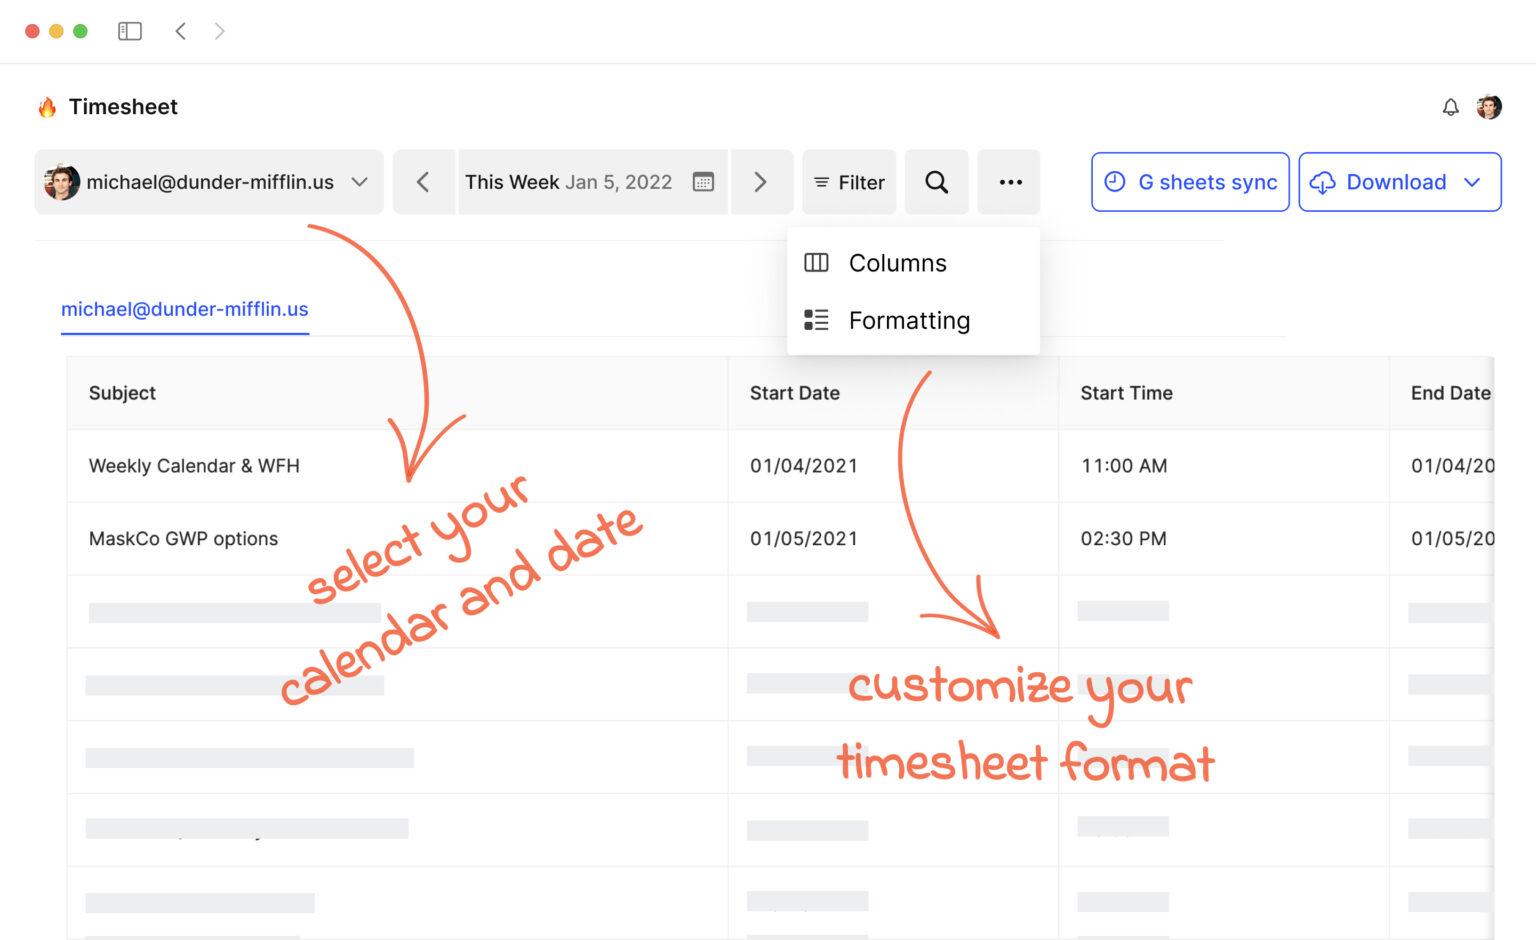Image resolution: width=1536 pixels, height=940 pixels.
Task: Click the This Week date field
Action: click(x=568, y=182)
